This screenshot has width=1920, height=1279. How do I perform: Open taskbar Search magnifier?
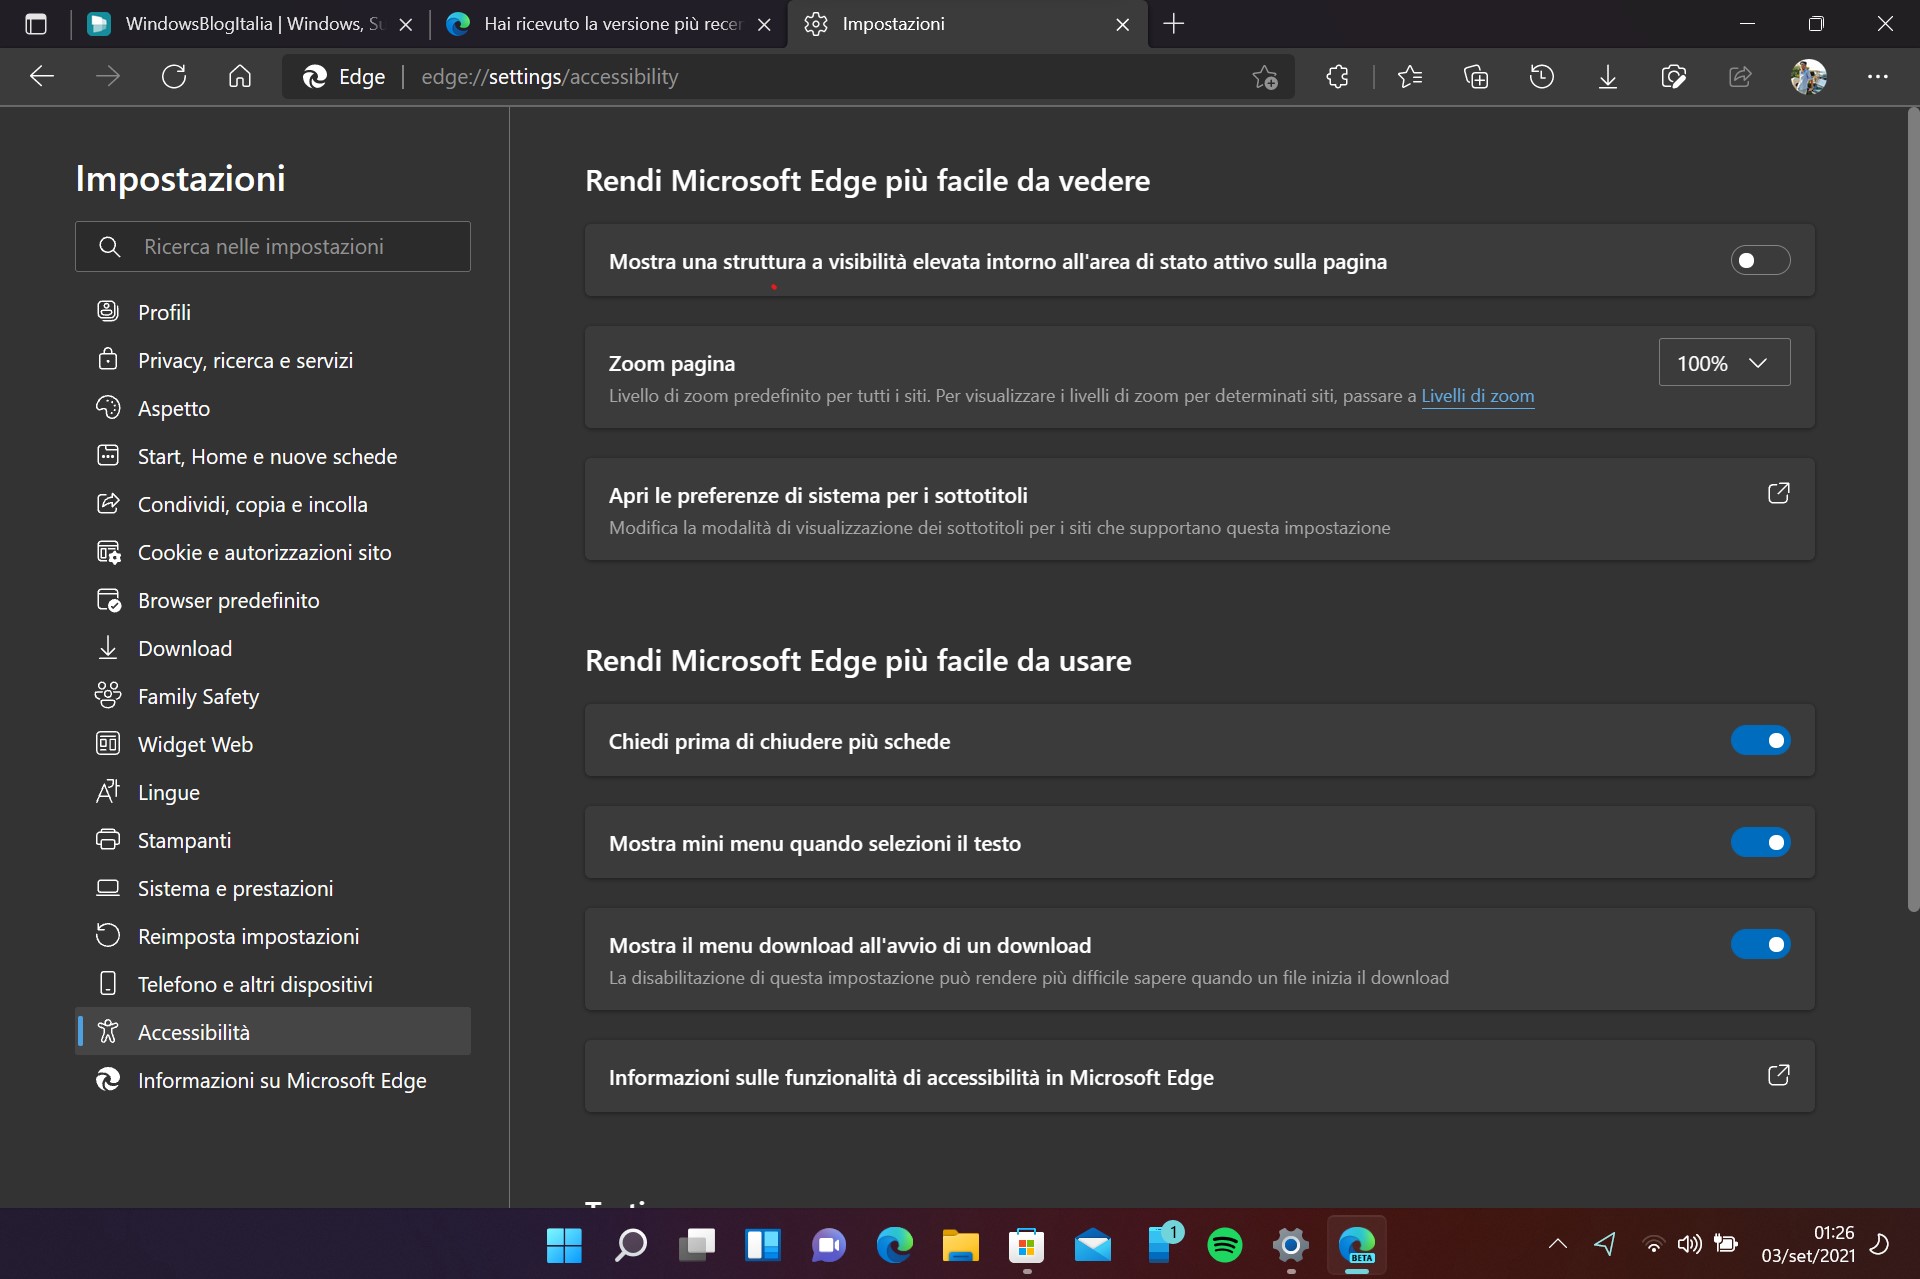(630, 1245)
